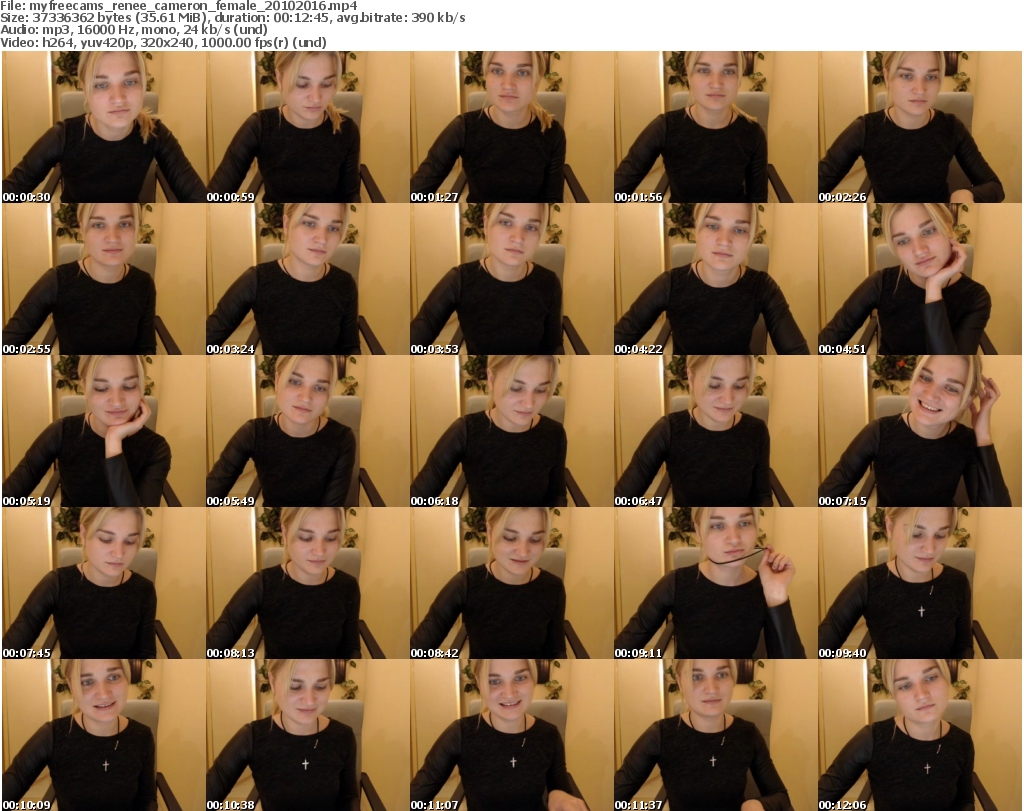Click the Video h264 info line
1024x811 pixels.
[x=163, y=42]
